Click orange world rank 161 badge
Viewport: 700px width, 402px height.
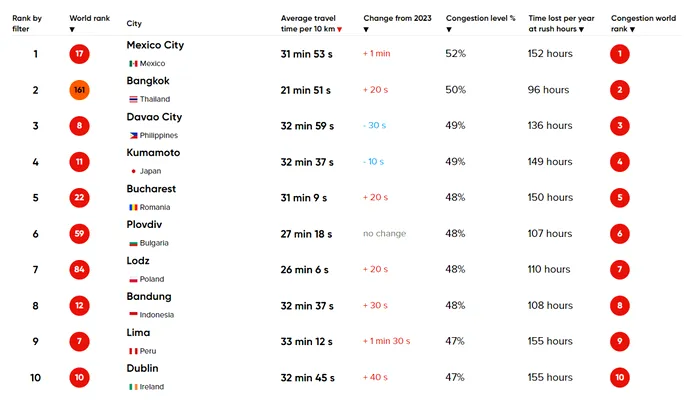pos(80,90)
